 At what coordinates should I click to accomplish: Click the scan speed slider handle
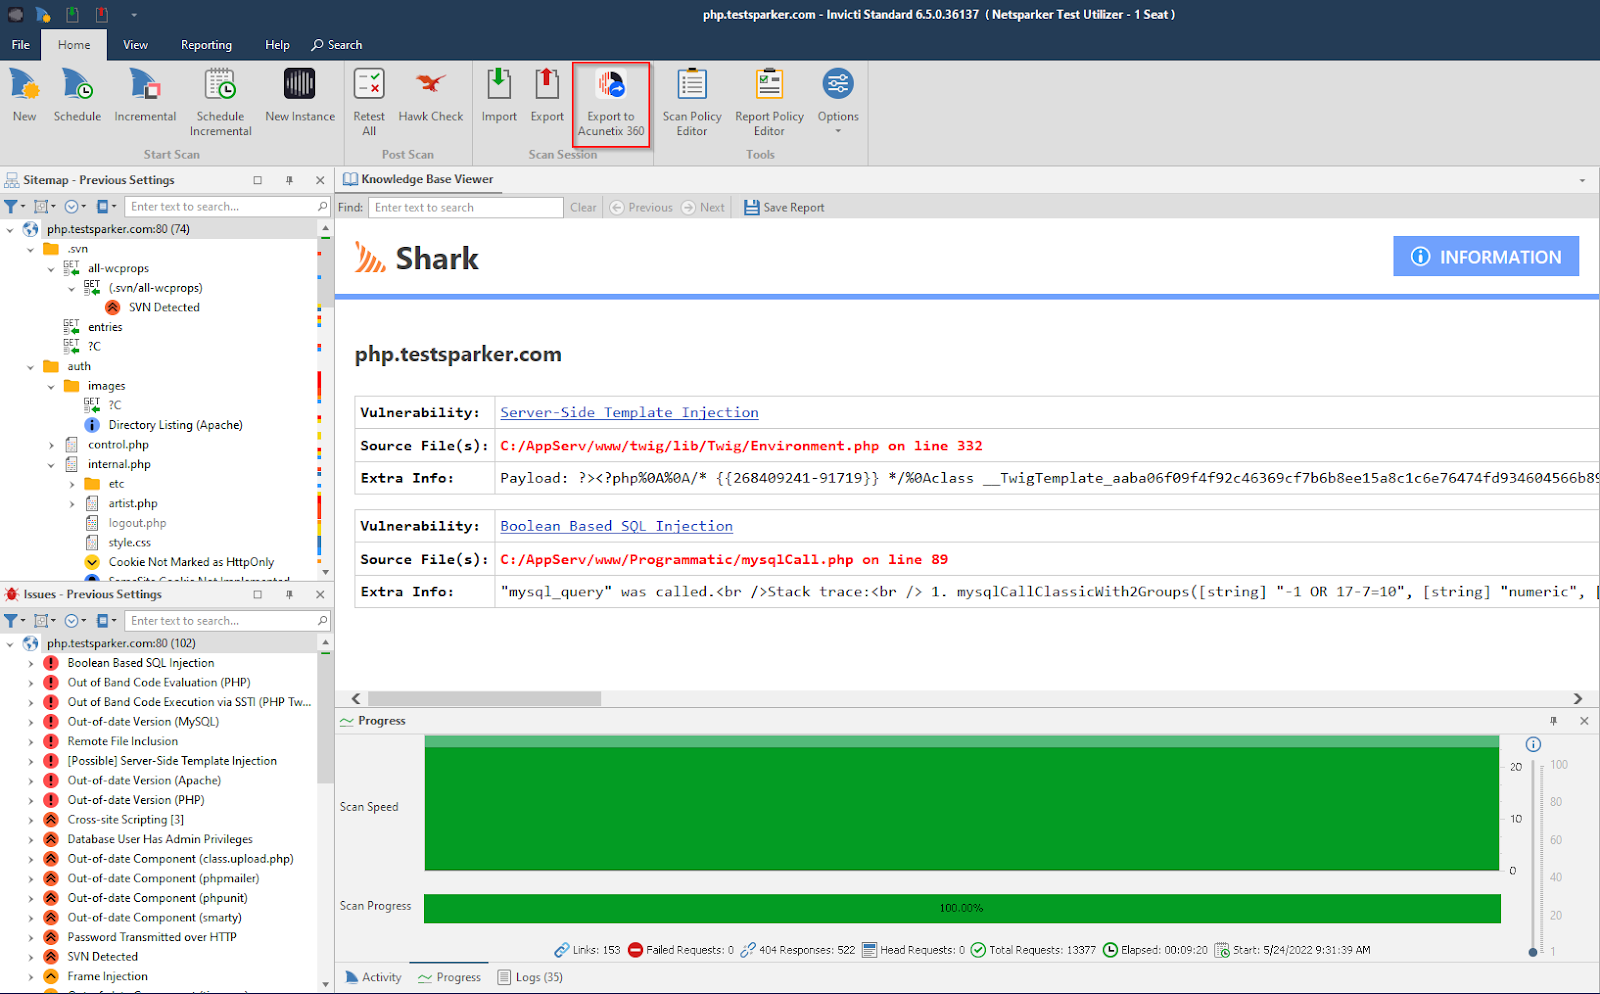coord(1533,952)
